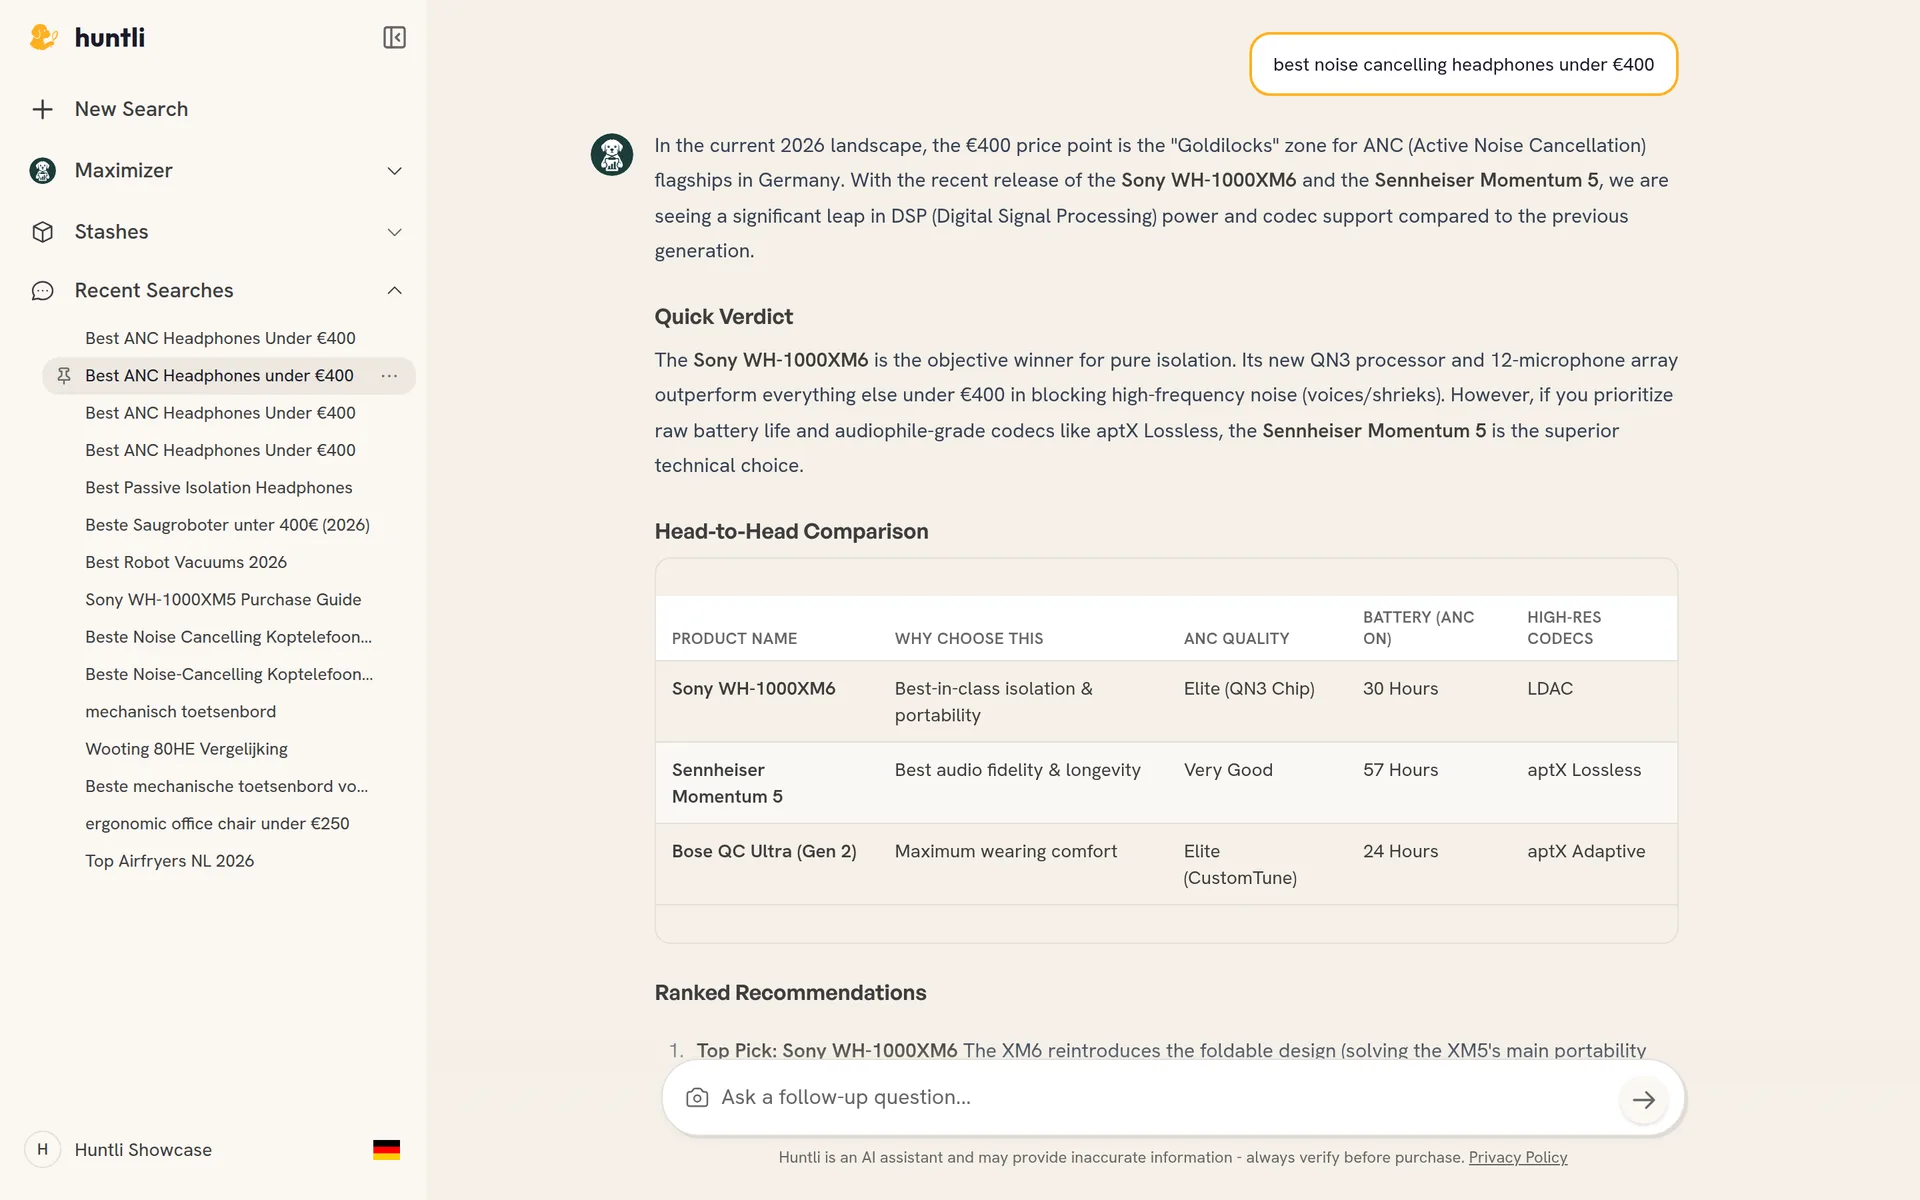The height and width of the screenshot is (1200, 1920).
Task: Click the query bubble about noise cancelling headphones
Action: click(x=1463, y=64)
